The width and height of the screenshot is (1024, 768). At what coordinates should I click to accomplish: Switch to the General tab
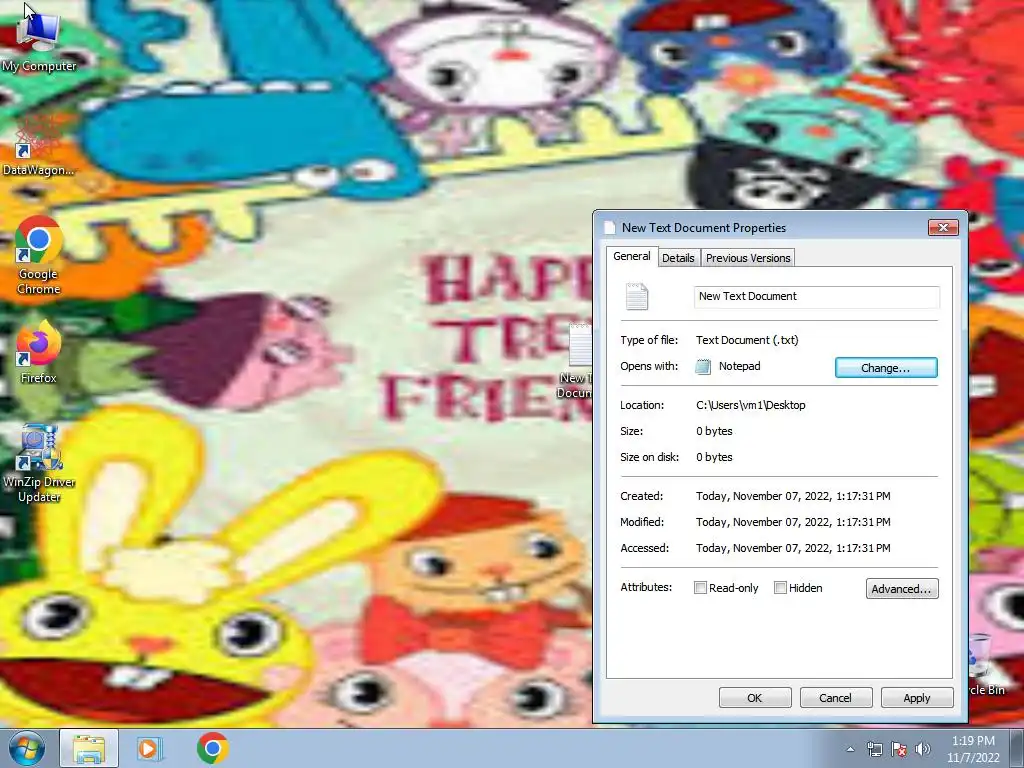pos(632,257)
